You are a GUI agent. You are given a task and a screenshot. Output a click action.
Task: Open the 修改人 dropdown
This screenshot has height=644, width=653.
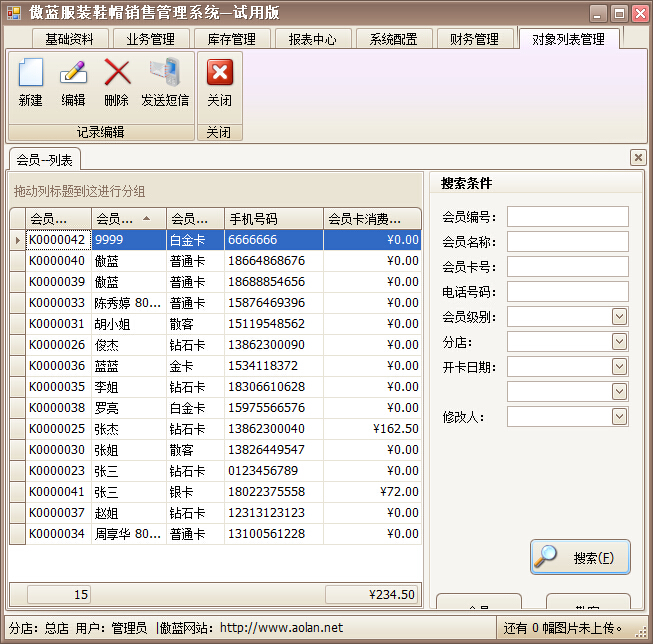click(619, 417)
